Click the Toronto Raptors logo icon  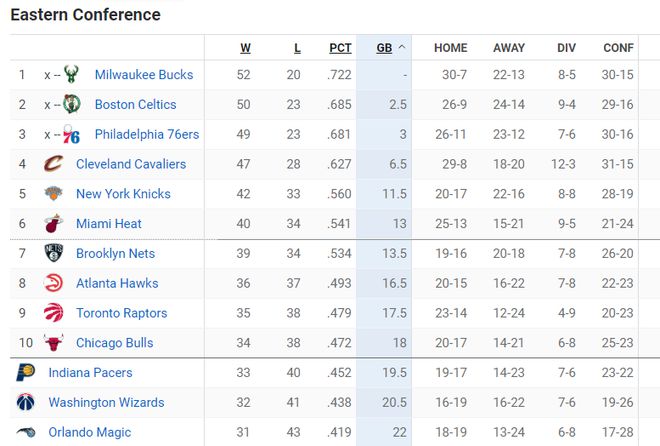(53, 313)
